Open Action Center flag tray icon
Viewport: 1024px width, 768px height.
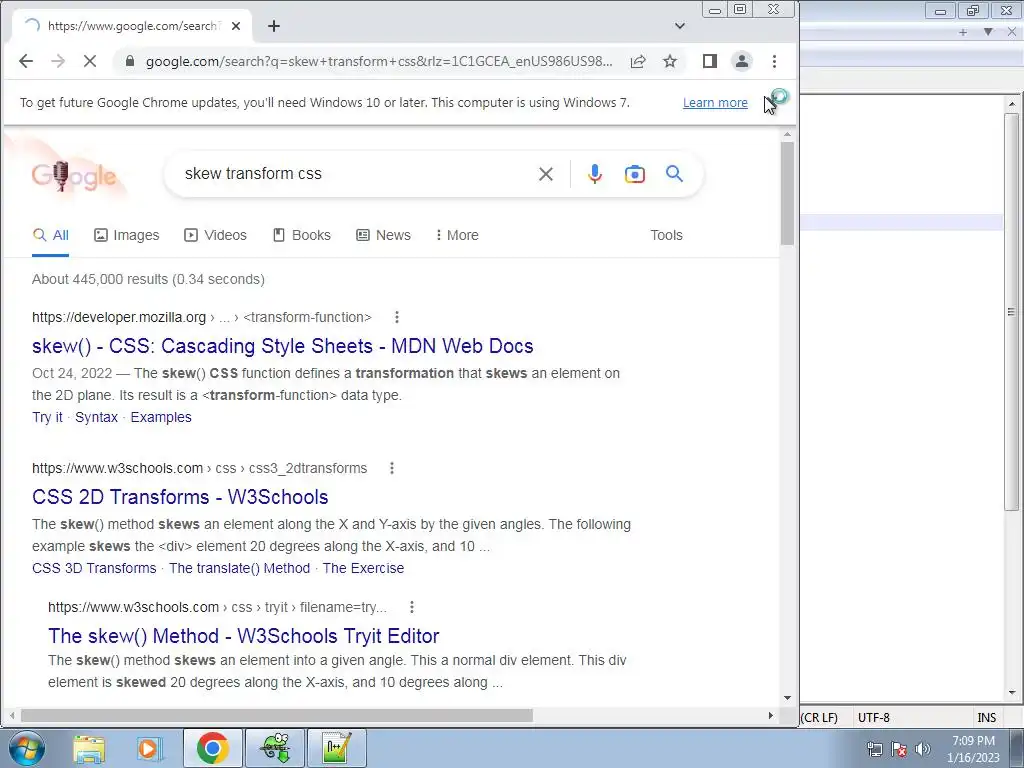coord(899,749)
